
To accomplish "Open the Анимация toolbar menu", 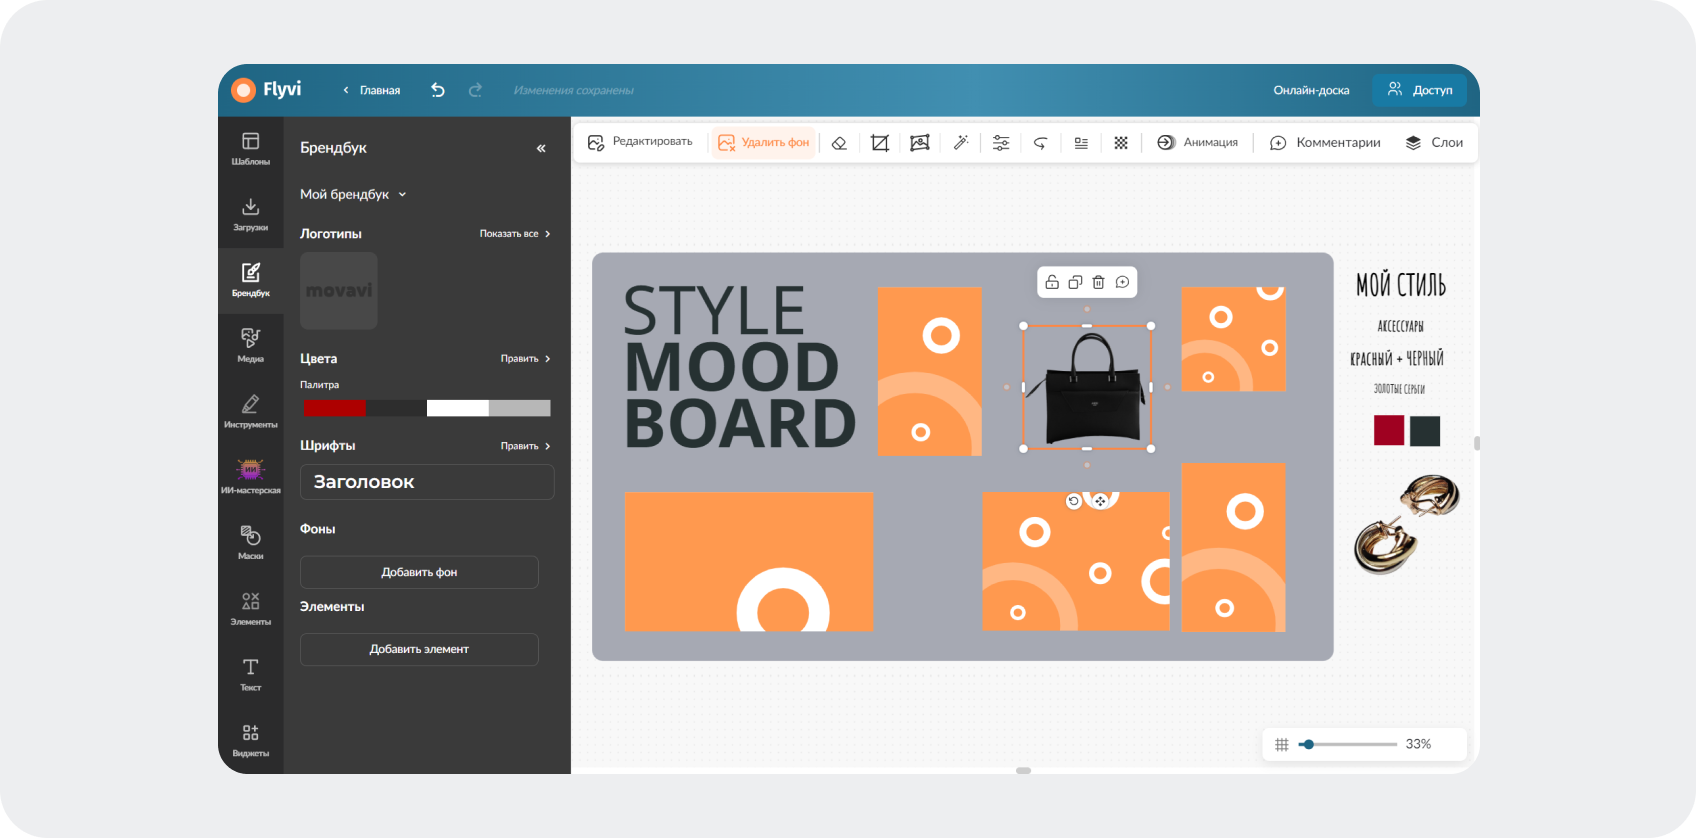I will click(1197, 143).
